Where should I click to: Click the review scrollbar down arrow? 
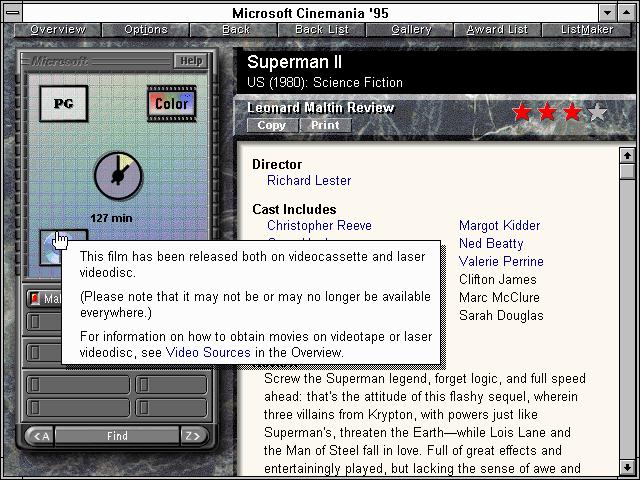627,467
